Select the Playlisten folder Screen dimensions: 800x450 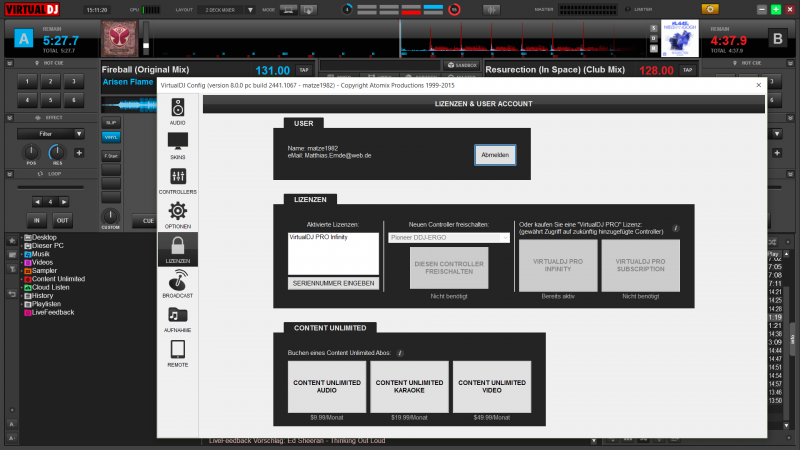pos(46,304)
